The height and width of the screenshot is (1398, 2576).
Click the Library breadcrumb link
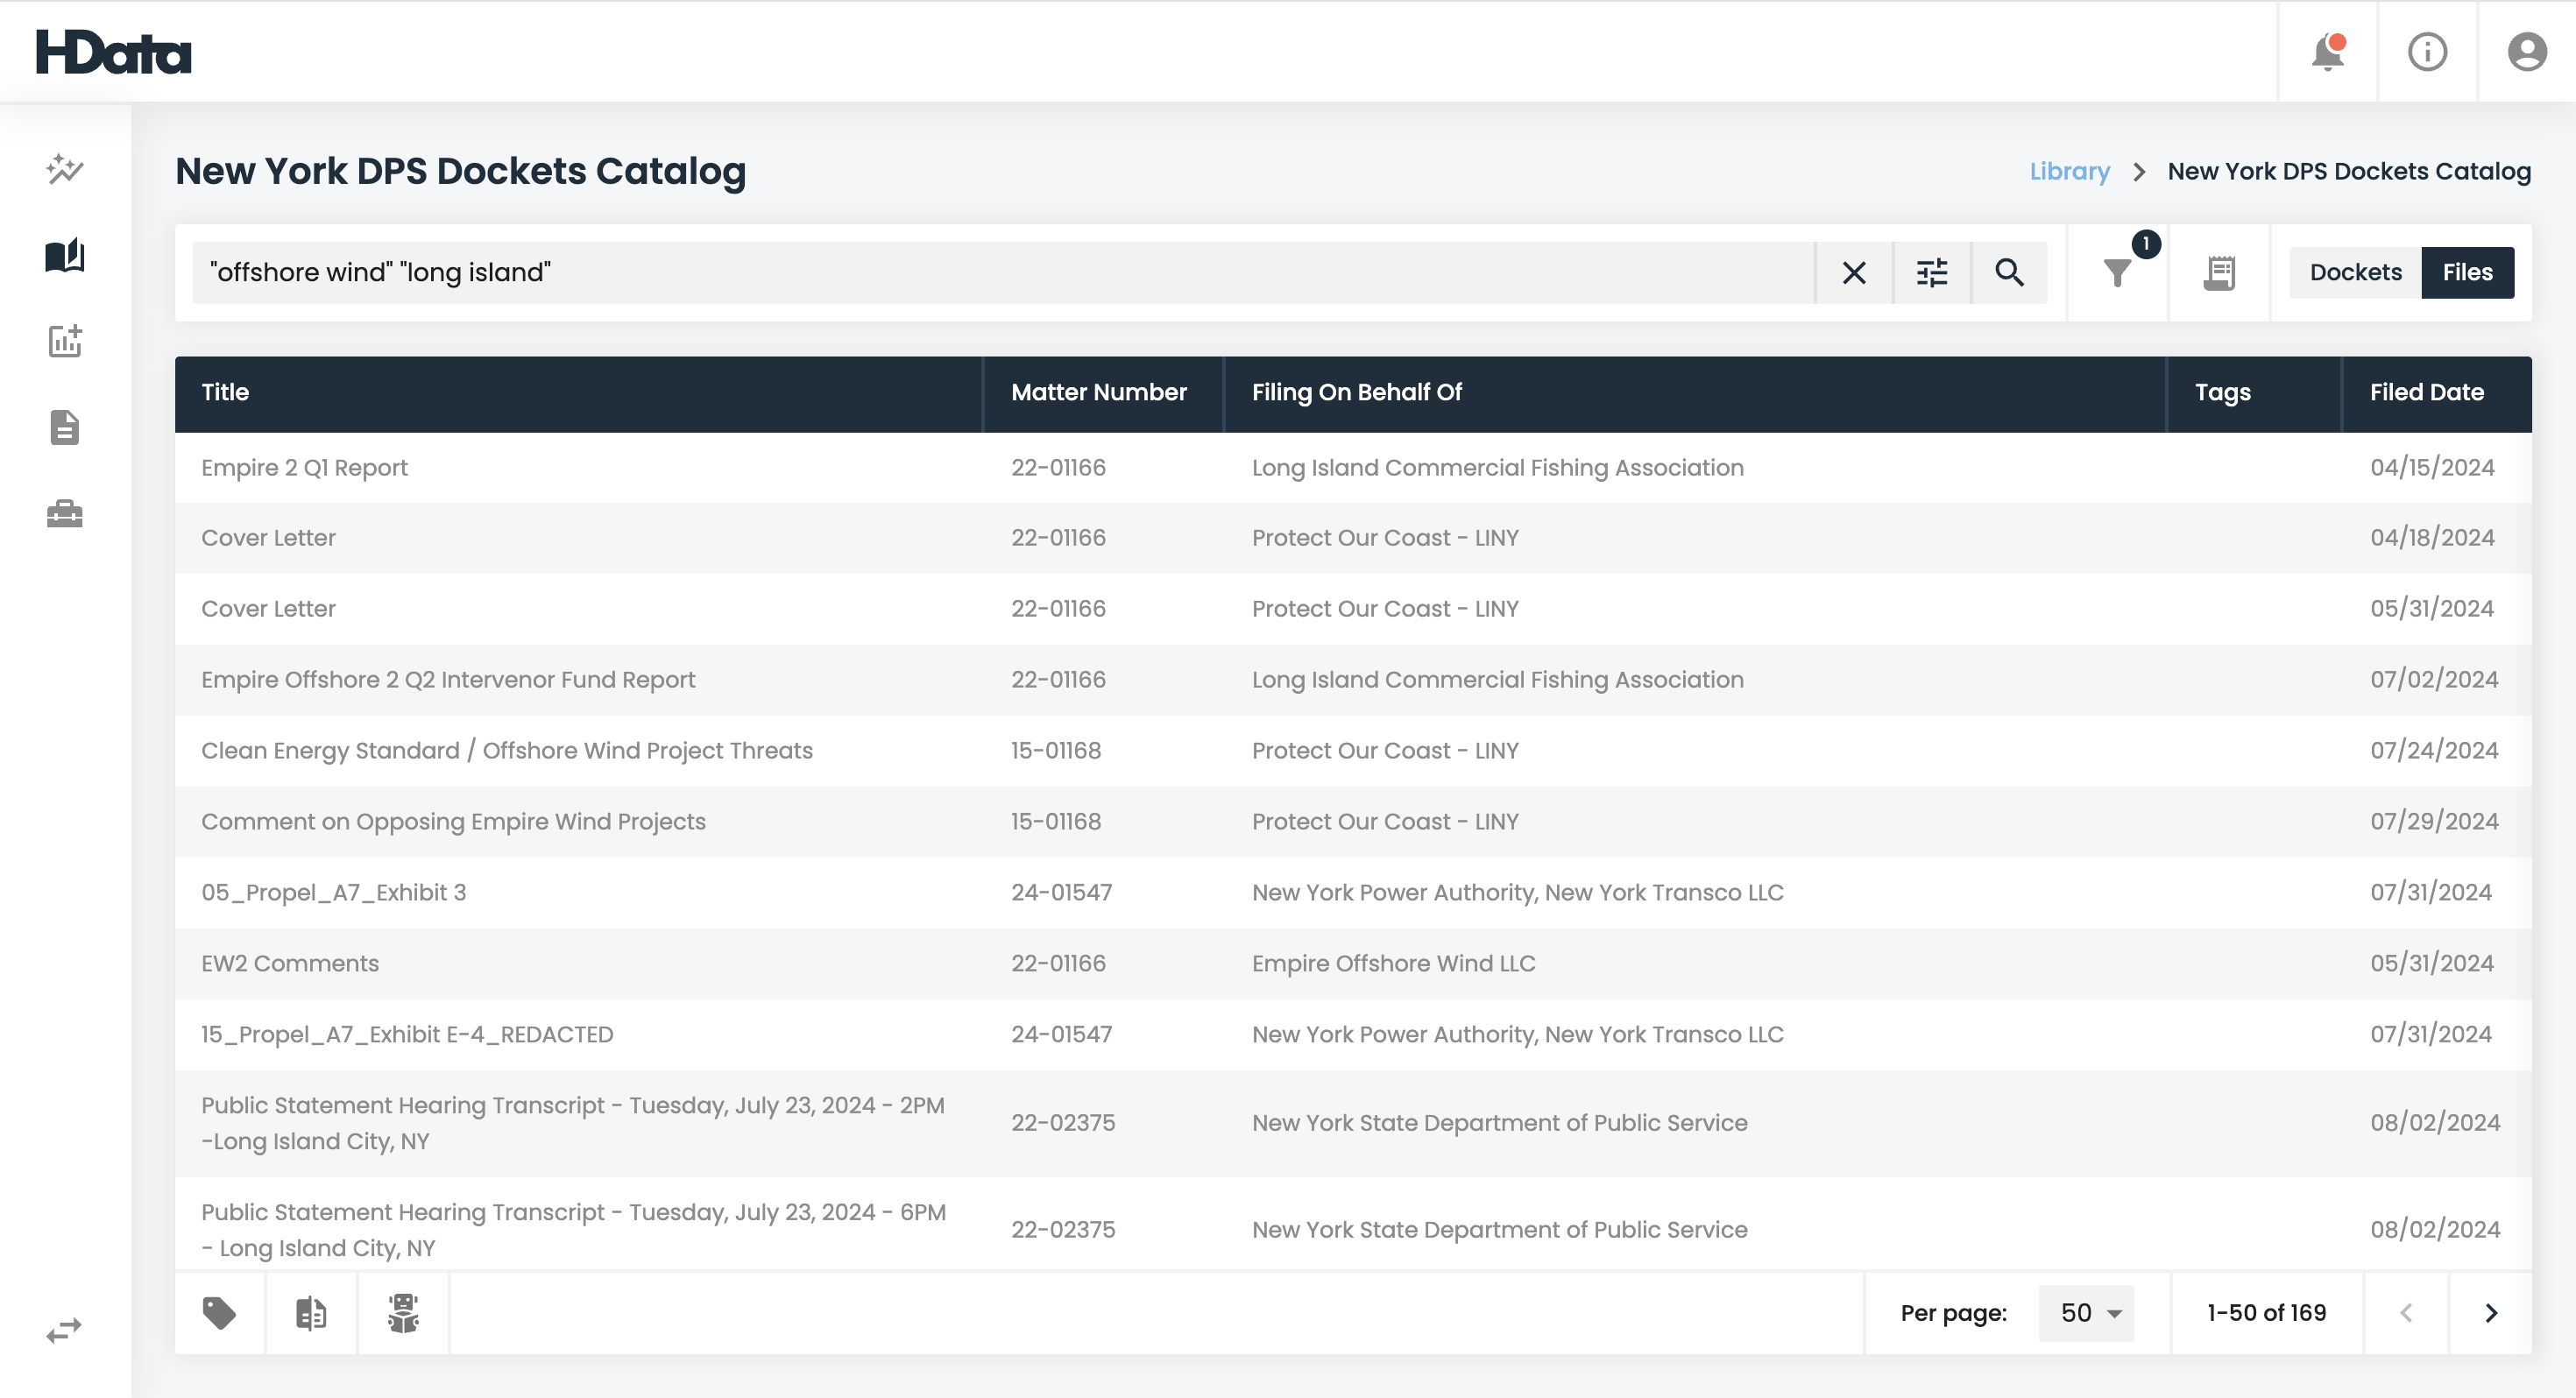click(x=2069, y=170)
